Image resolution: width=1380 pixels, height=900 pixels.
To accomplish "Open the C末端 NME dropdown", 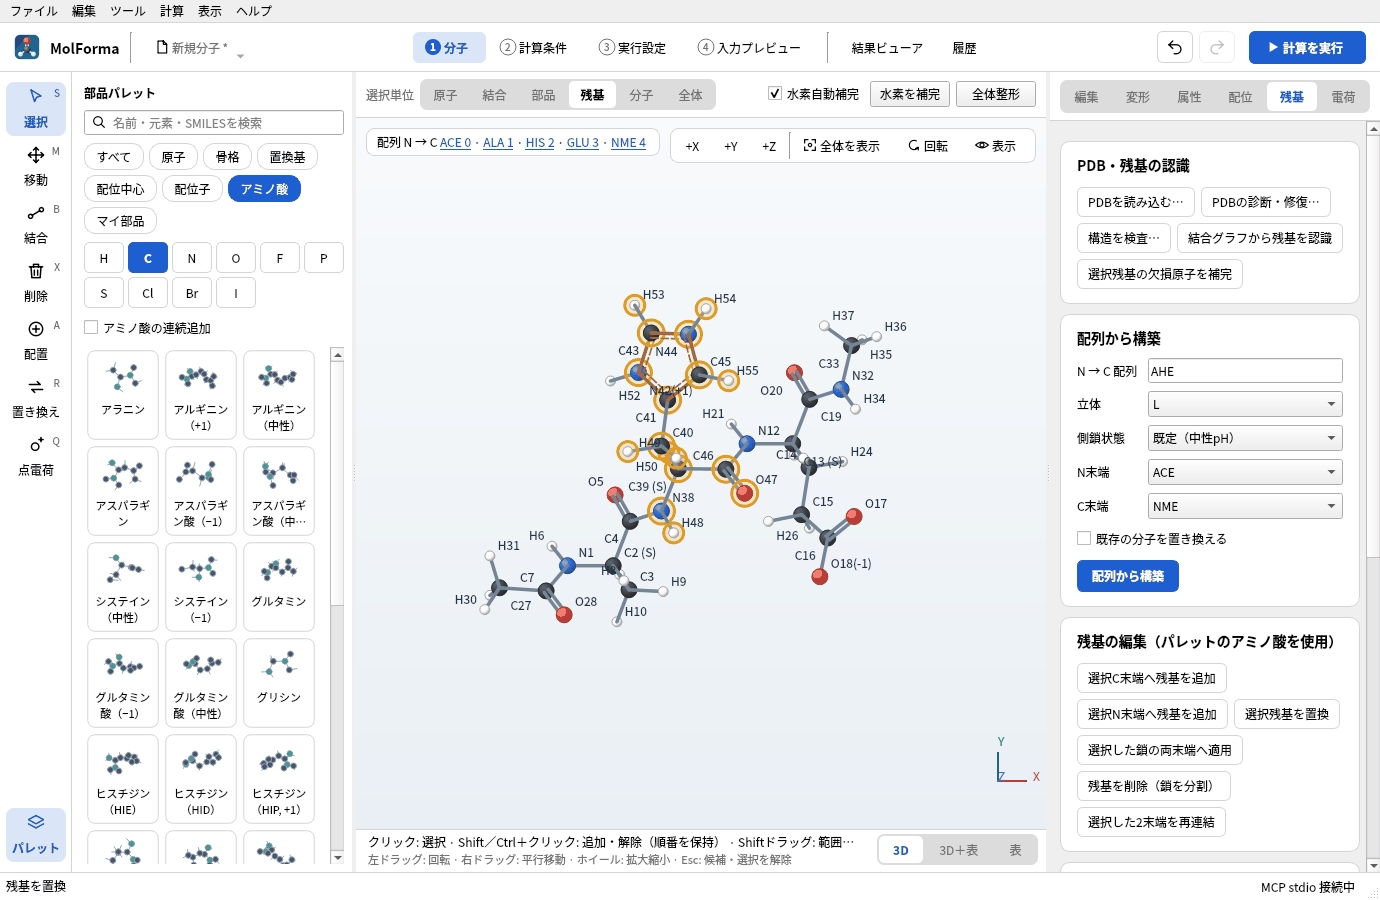I will tap(1245, 507).
